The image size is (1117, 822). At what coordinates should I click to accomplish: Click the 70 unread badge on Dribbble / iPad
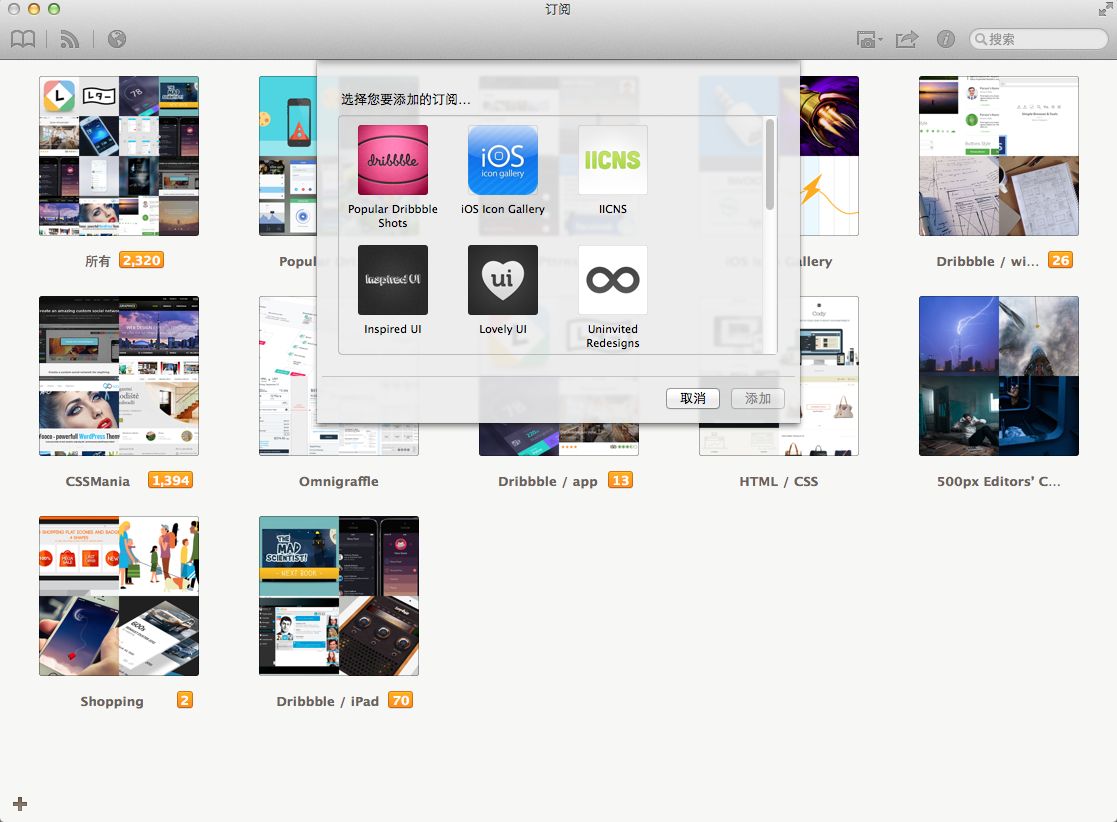pyautogui.click(x=401, y=700)
